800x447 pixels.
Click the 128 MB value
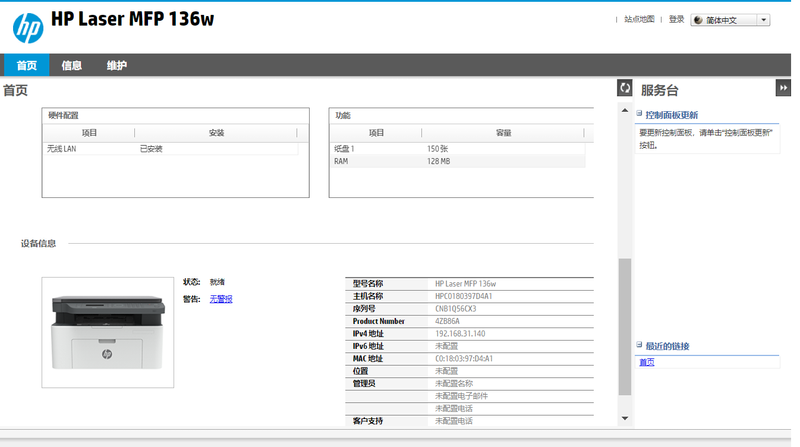tap(439, 161)
